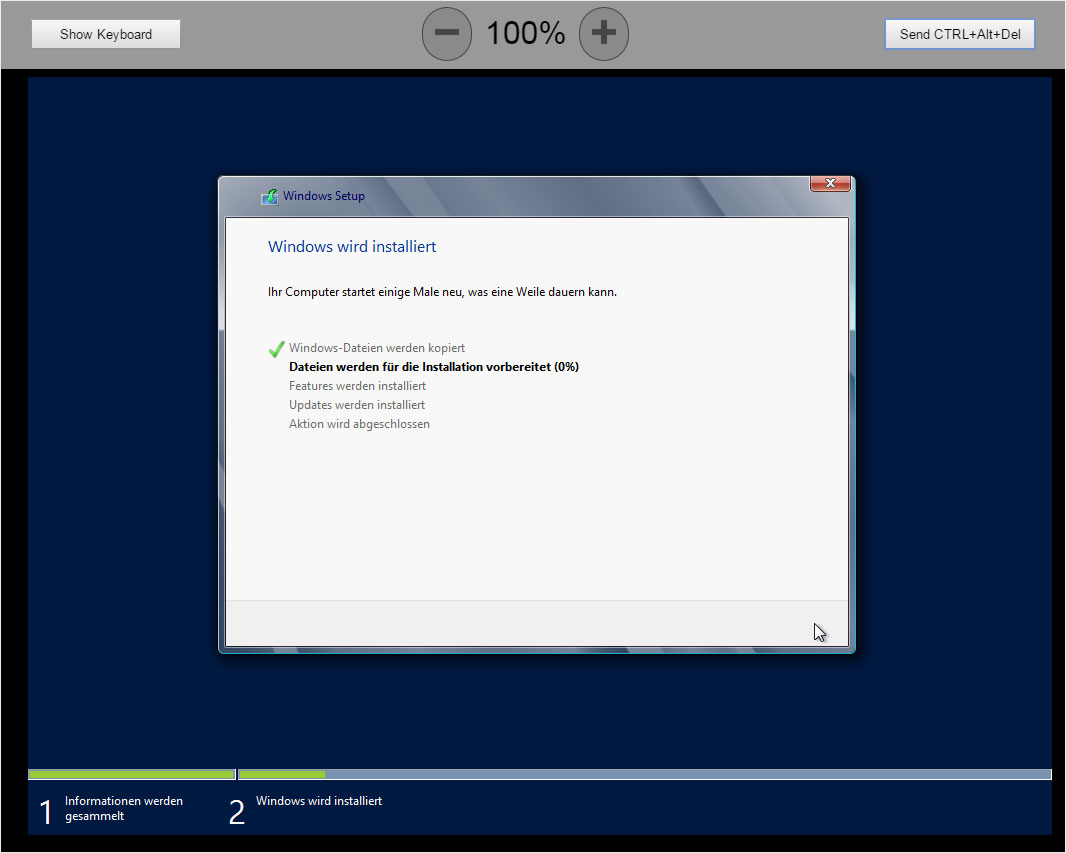The width and height of the screenshot is (1066, 853).
Task: Click the "Windows Setup" title bar text
Action: [x=324, y=196]
